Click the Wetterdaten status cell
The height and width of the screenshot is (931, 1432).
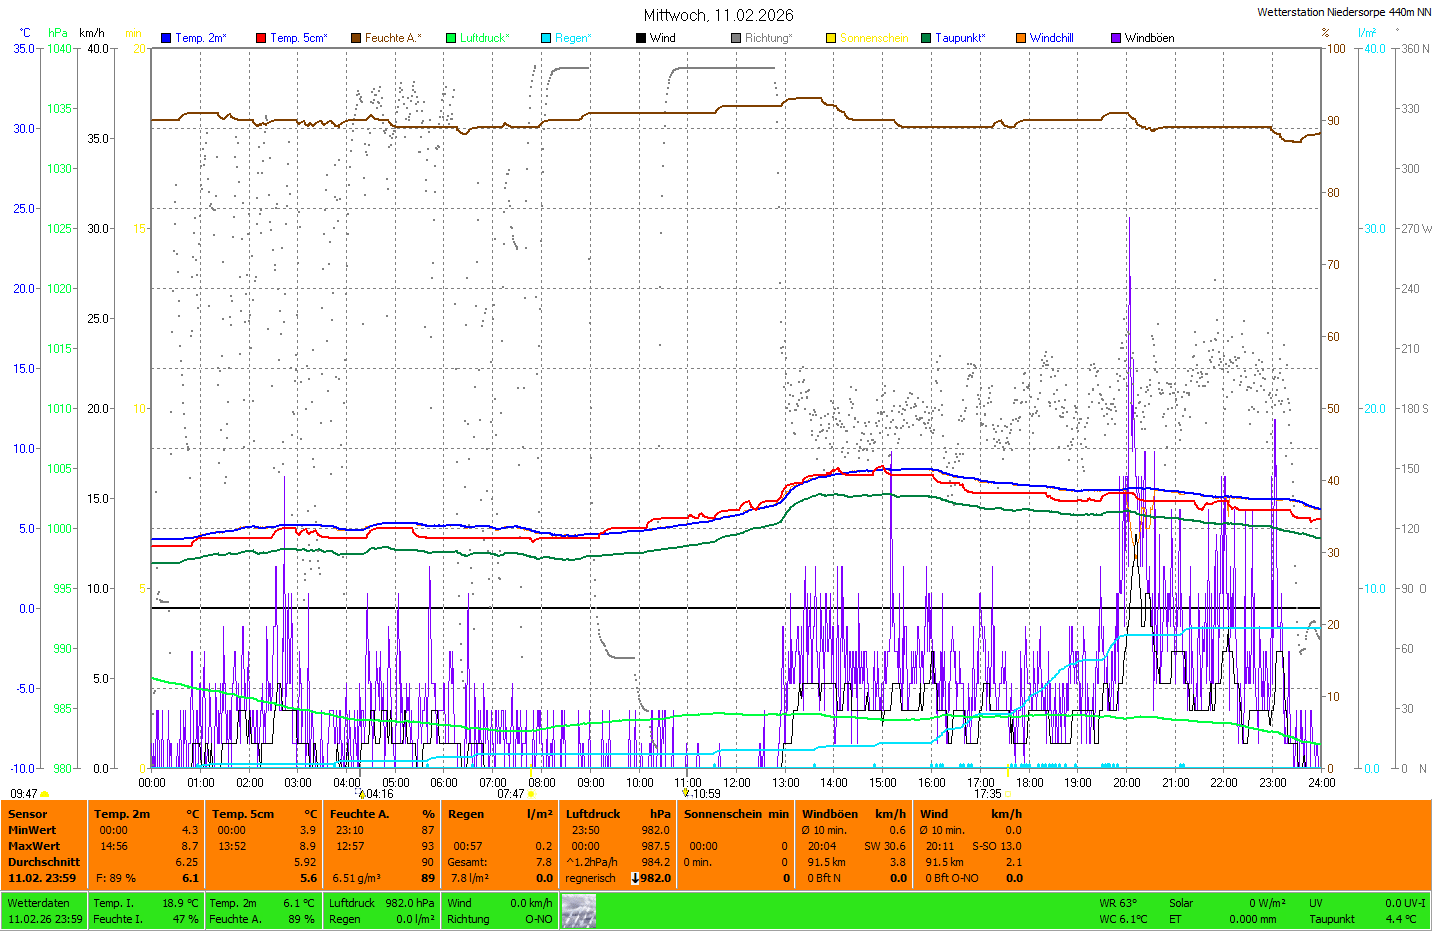[39, 903]
